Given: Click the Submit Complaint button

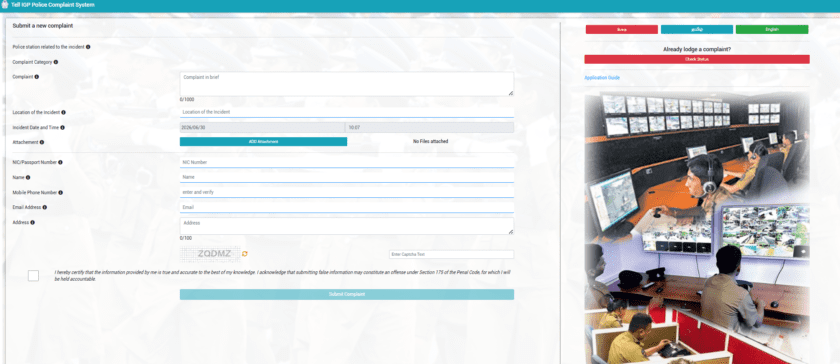Looking at the screenshot, I should [x=347, y=294].
